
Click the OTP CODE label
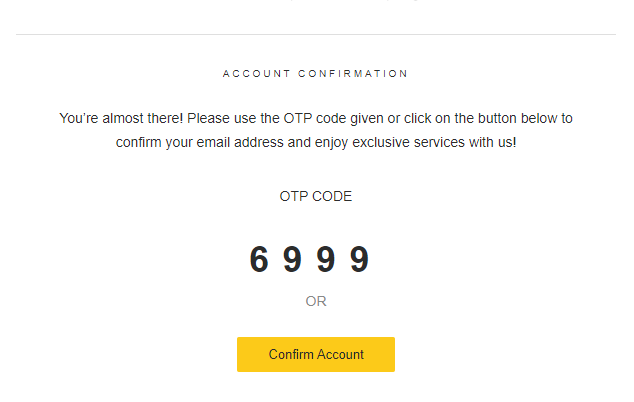(316, 197)
